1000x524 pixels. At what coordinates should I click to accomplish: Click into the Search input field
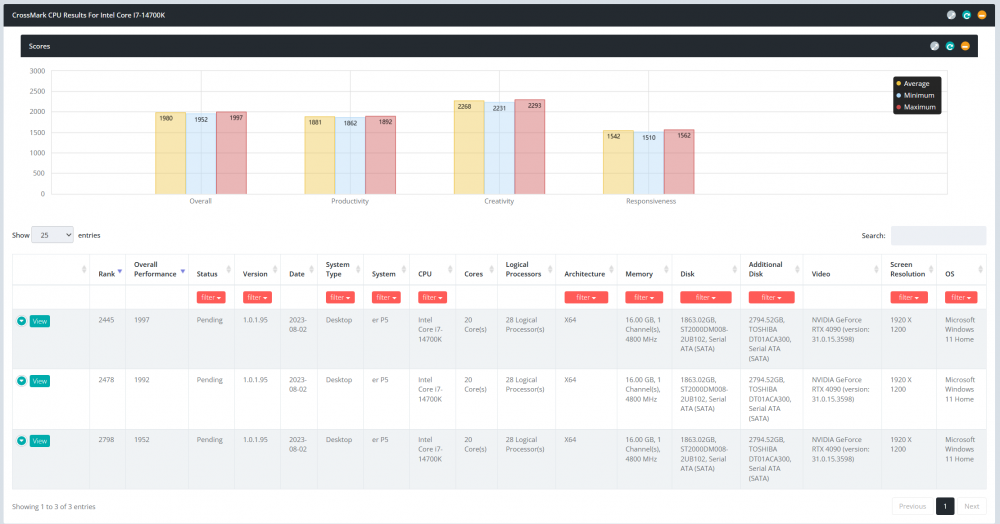coord(938,235)
